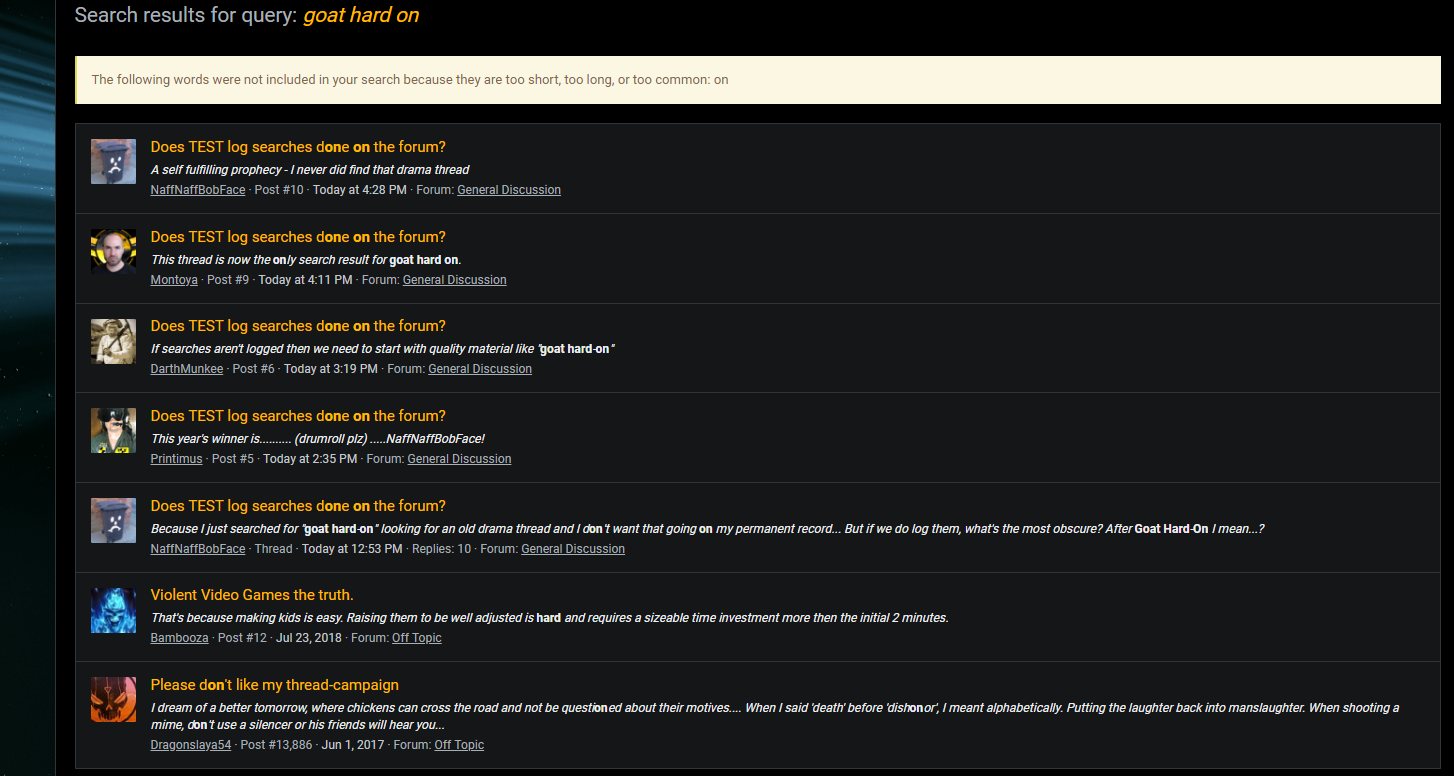Screen dimensions: 1454x776
Task: Click NaffNaffBobFace's avatar on the thread result
Action: click(x=113, y=520)
